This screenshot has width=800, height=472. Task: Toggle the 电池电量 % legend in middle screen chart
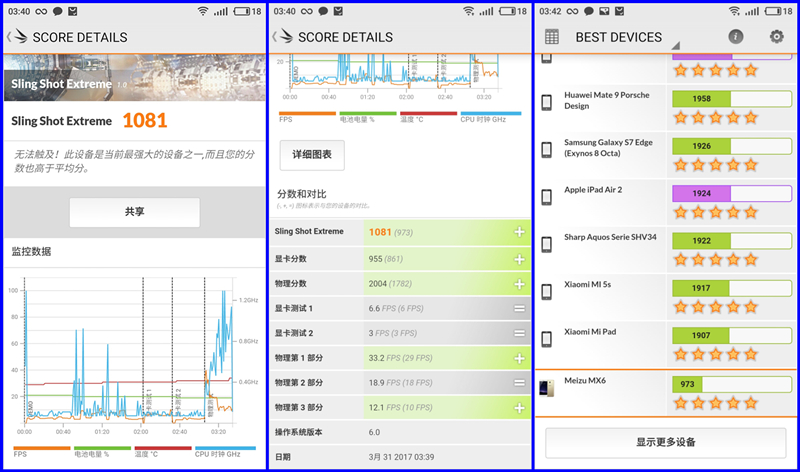[368, 117]
